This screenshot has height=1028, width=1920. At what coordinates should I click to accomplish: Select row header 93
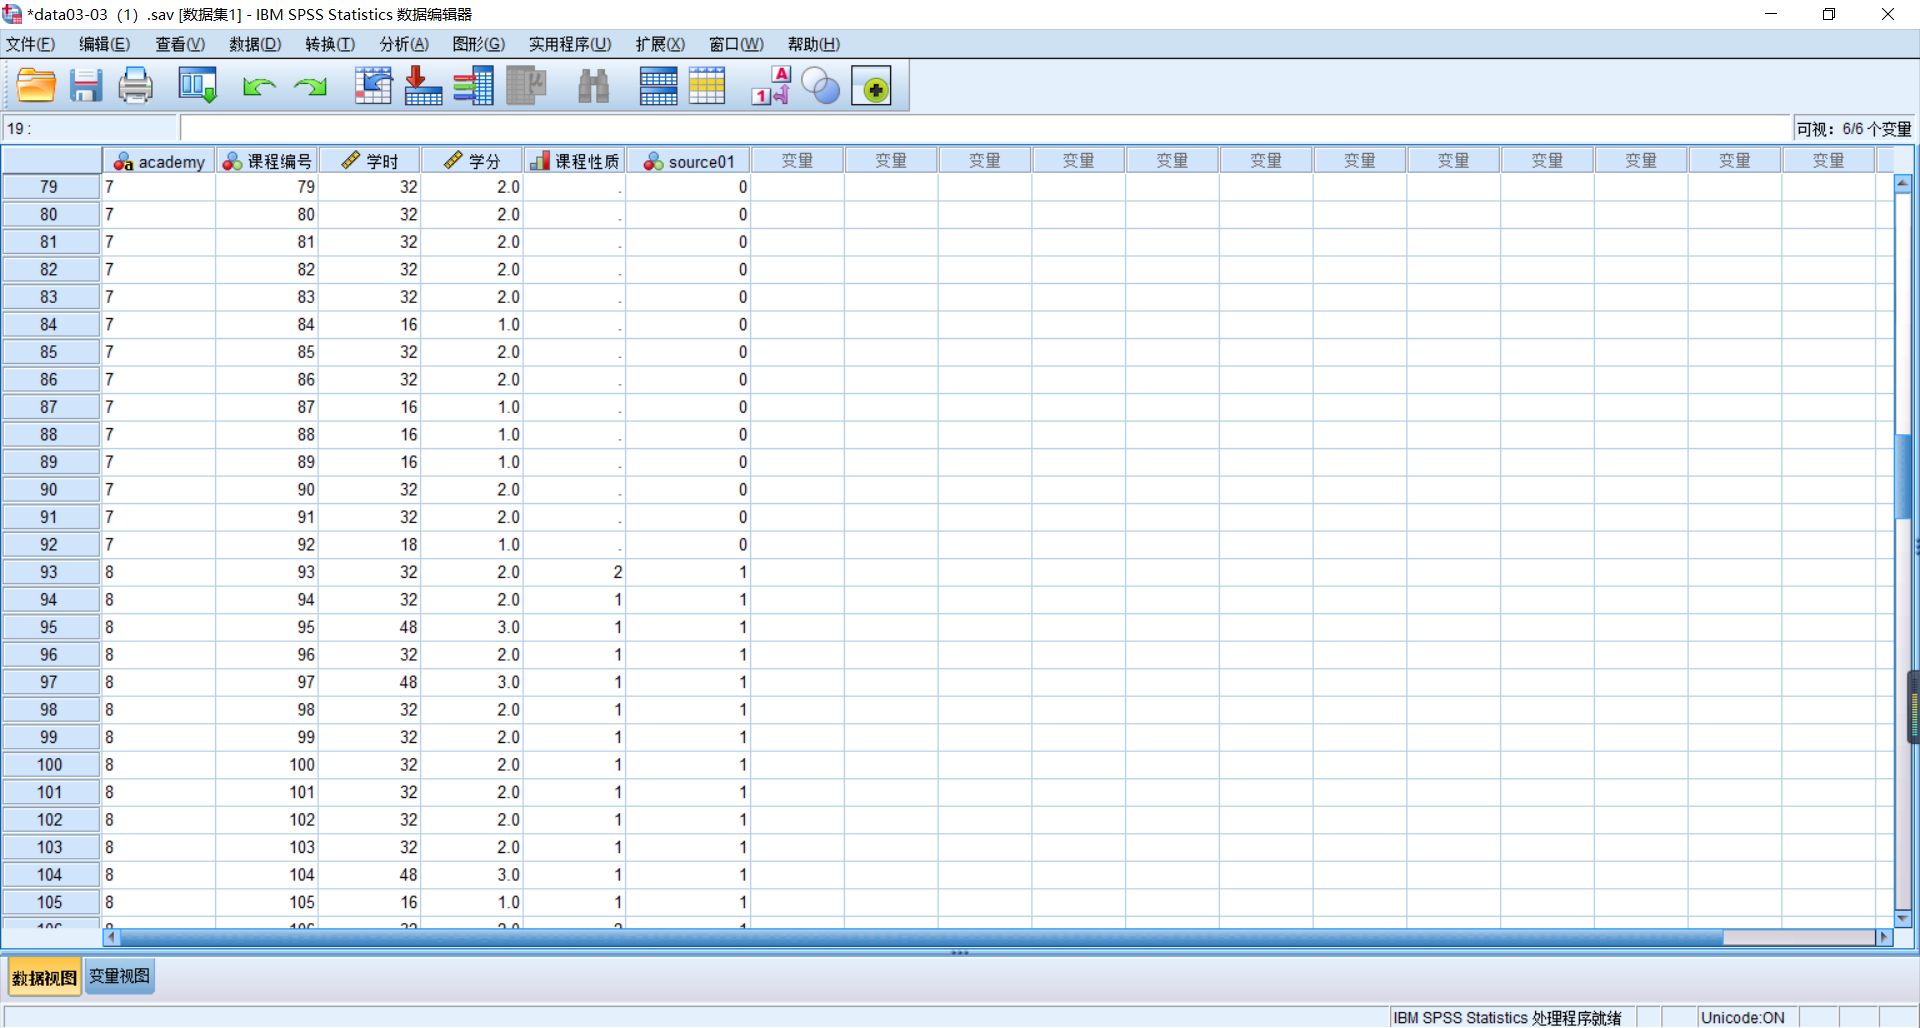tap(50, 572)
